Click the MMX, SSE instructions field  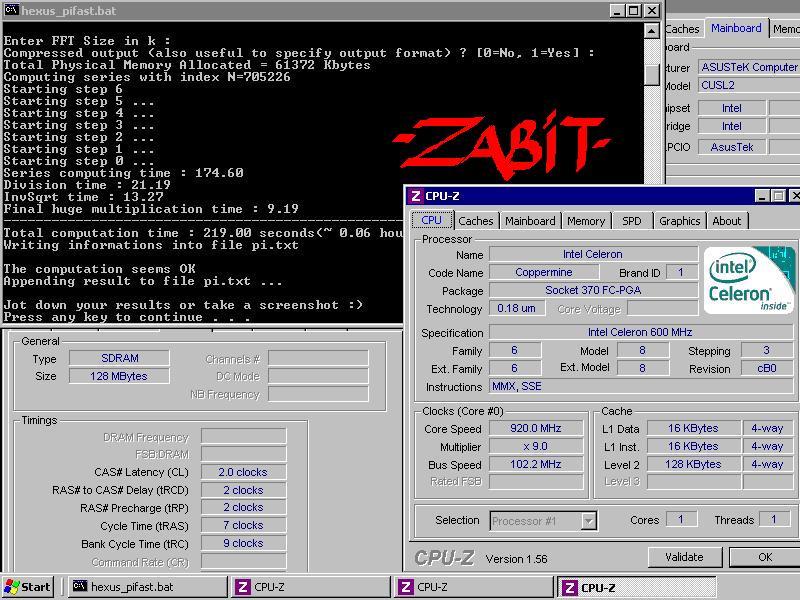(x=640, y=386)
